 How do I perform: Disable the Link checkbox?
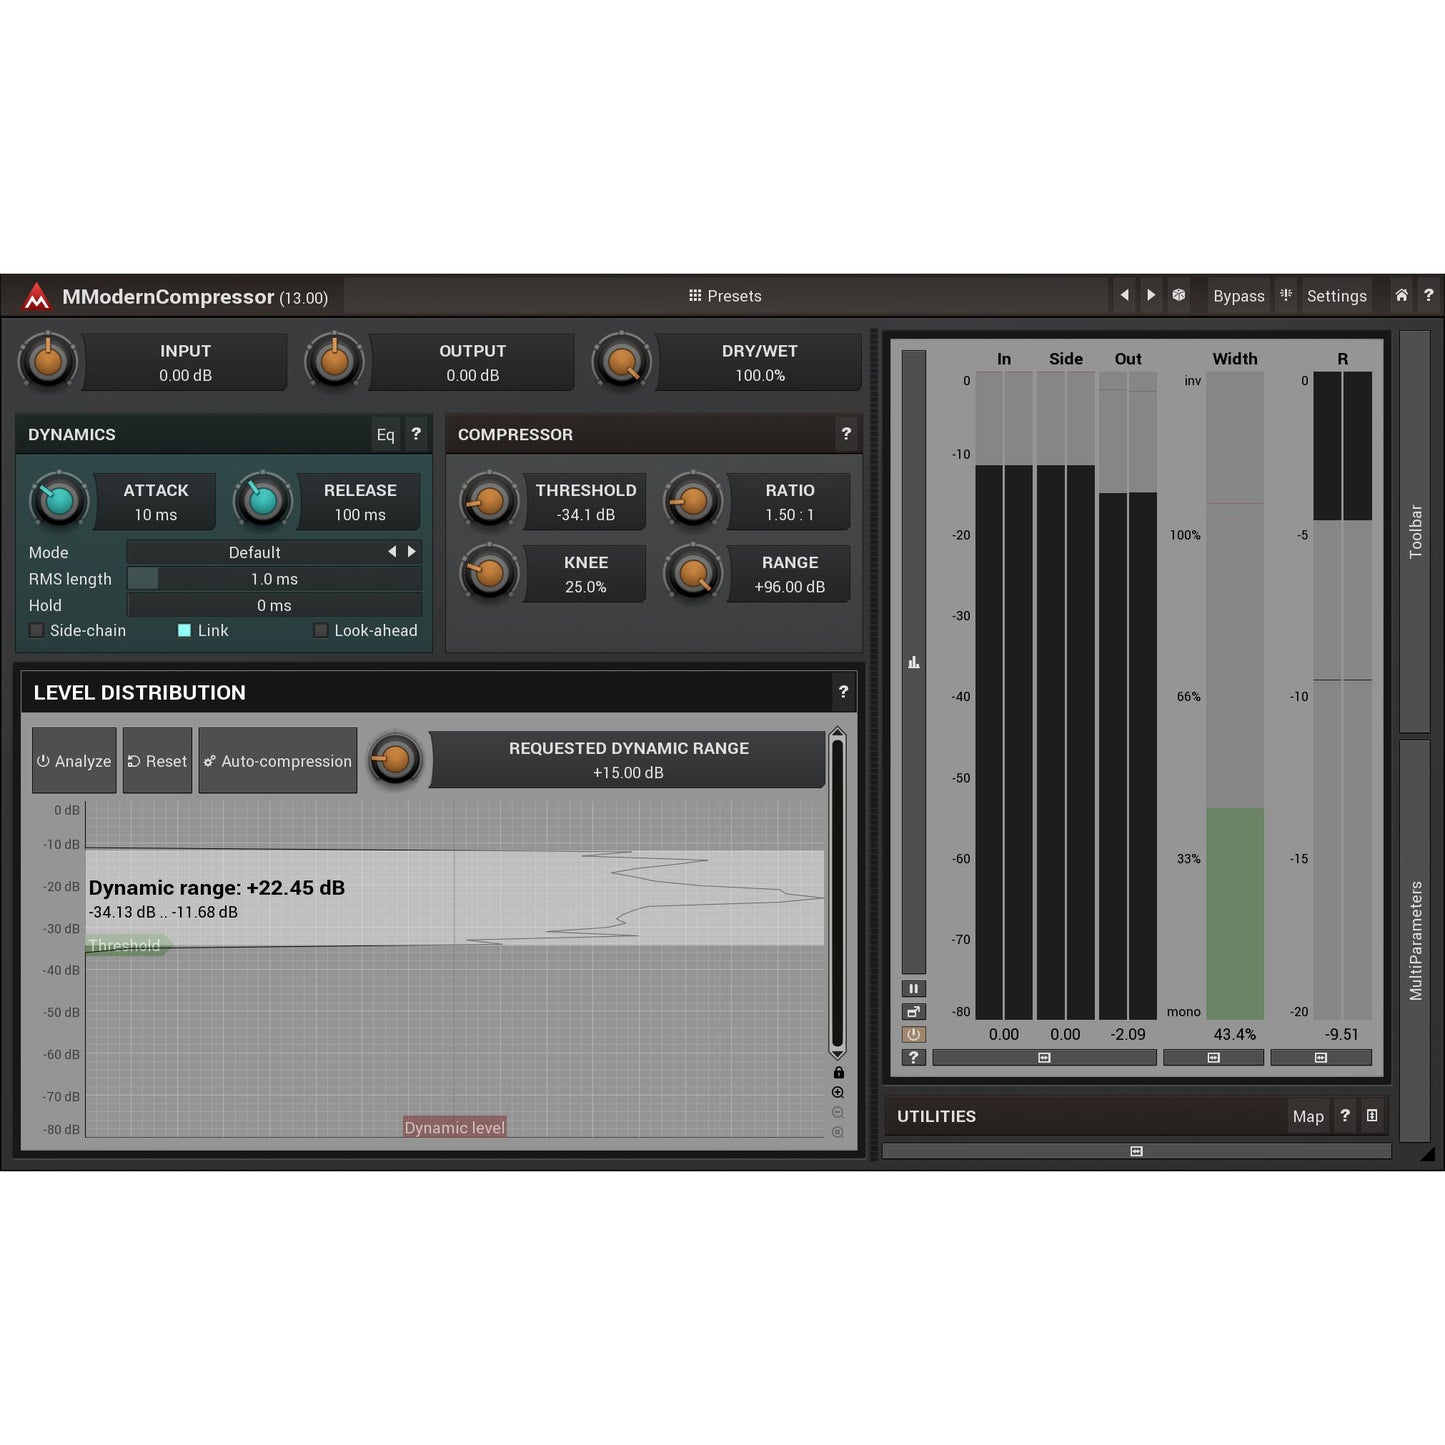pyautogui.click(x=184, y=630)
